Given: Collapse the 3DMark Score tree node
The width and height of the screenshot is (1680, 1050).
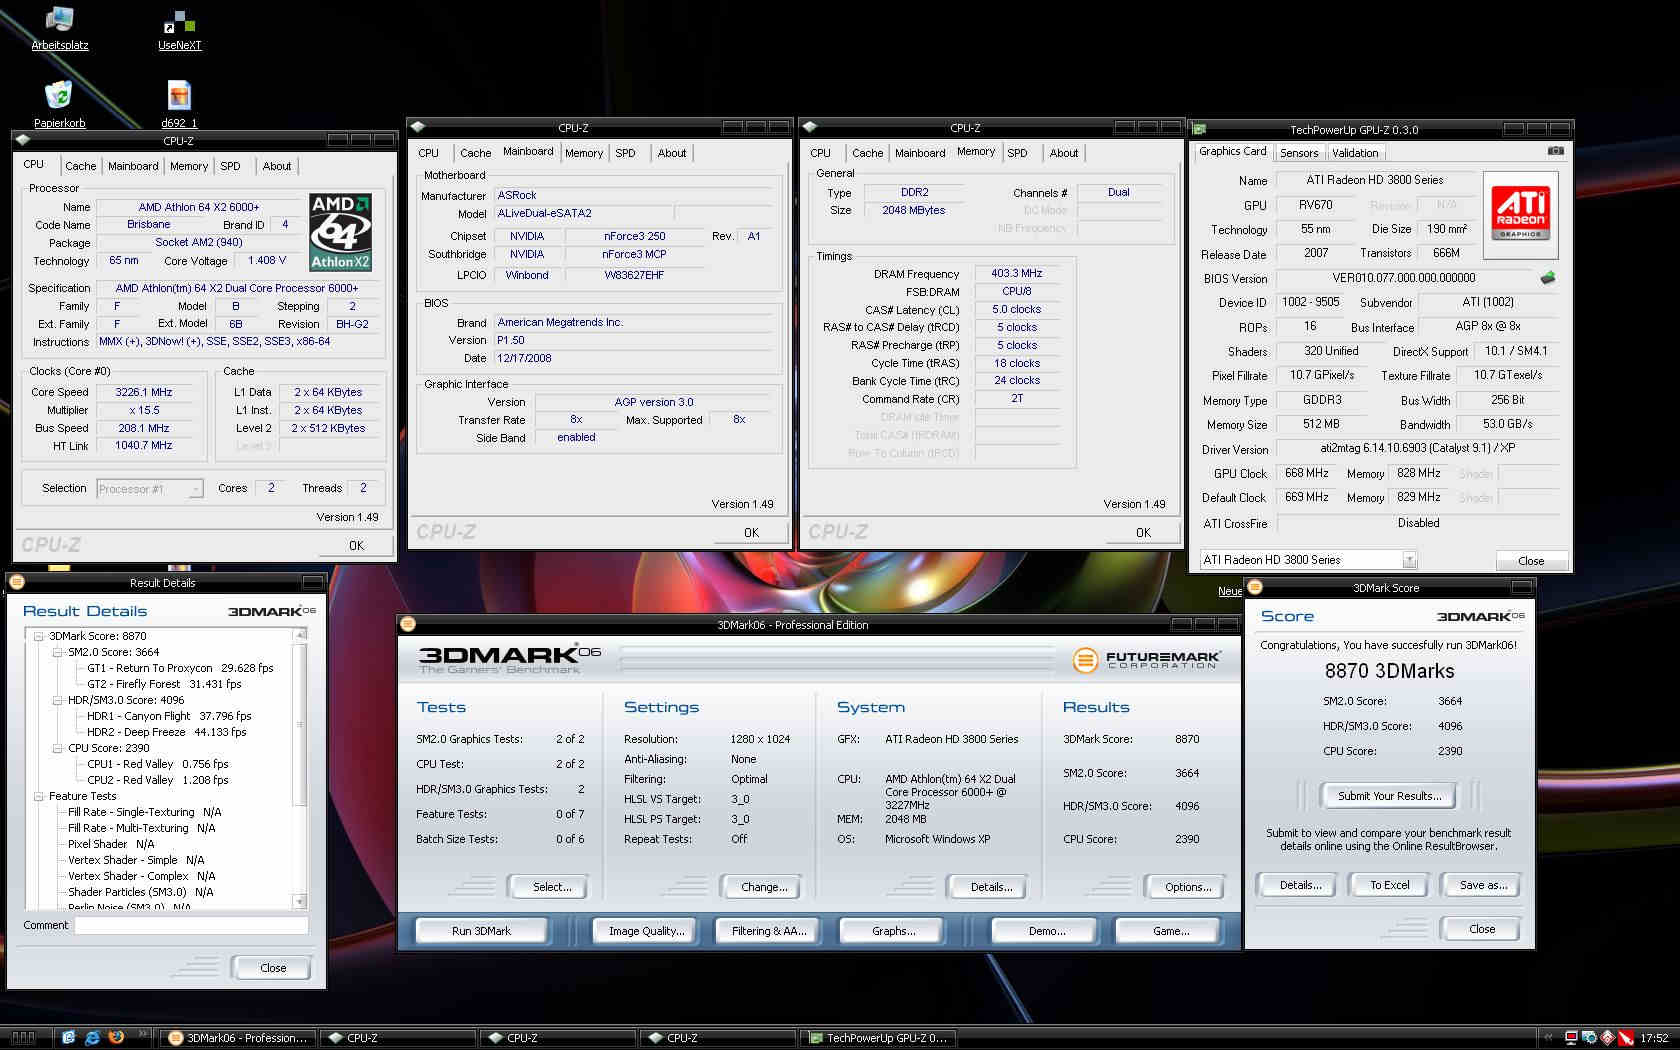Looking at the screenshot, I should [38, 636].
